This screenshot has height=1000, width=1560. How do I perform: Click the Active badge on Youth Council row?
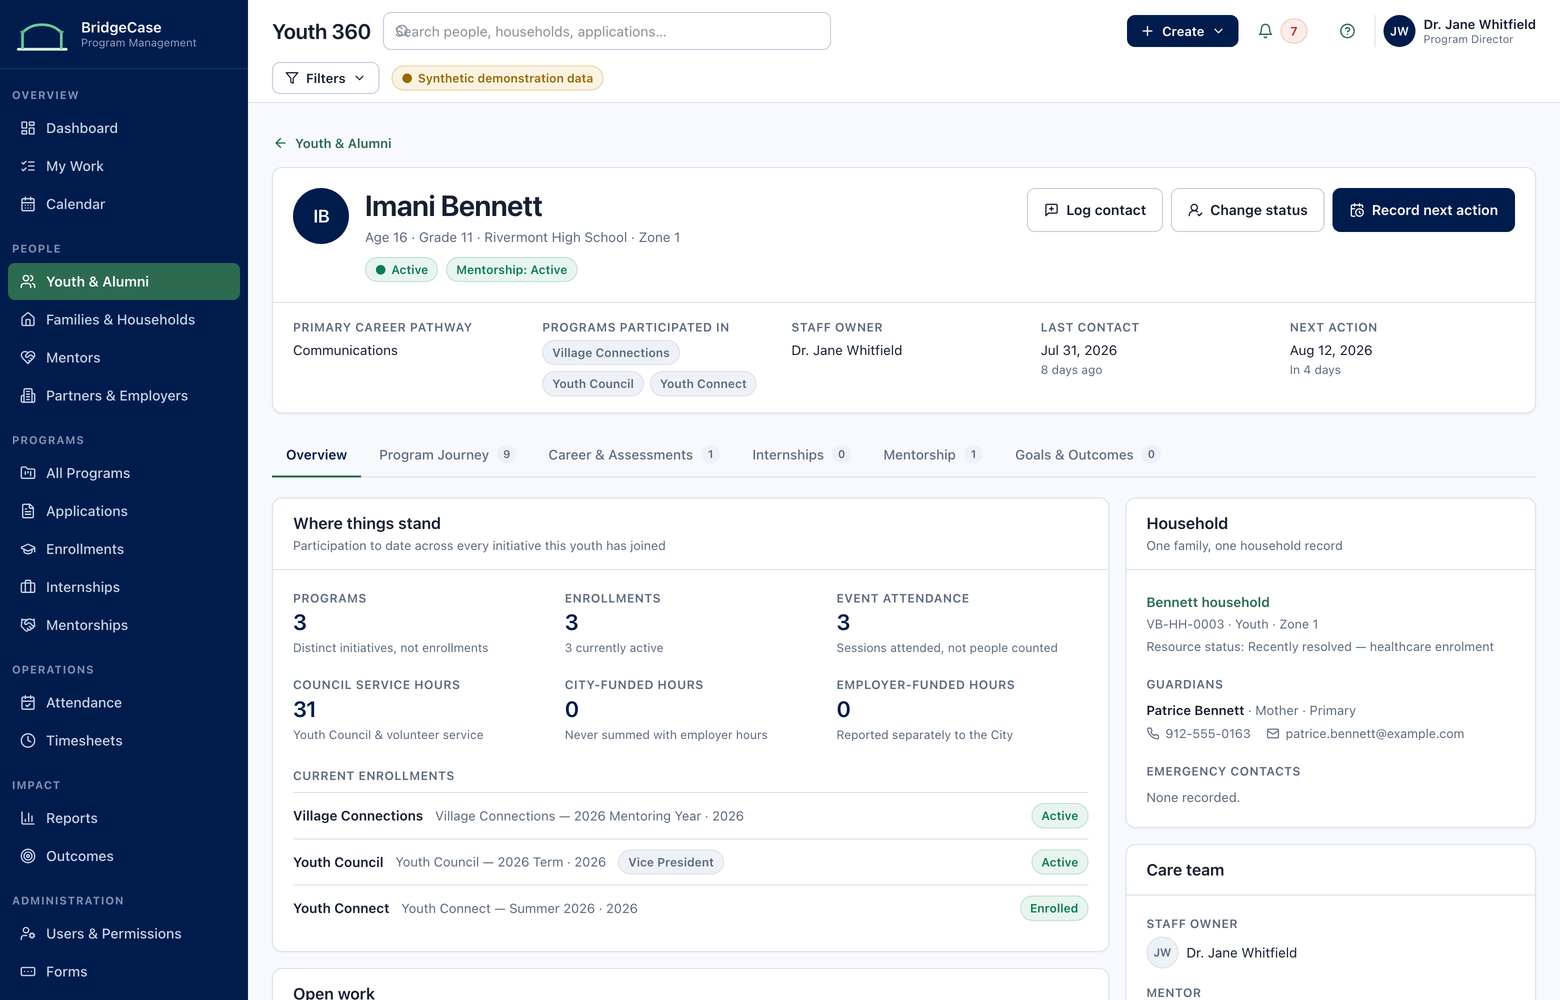1060,863
